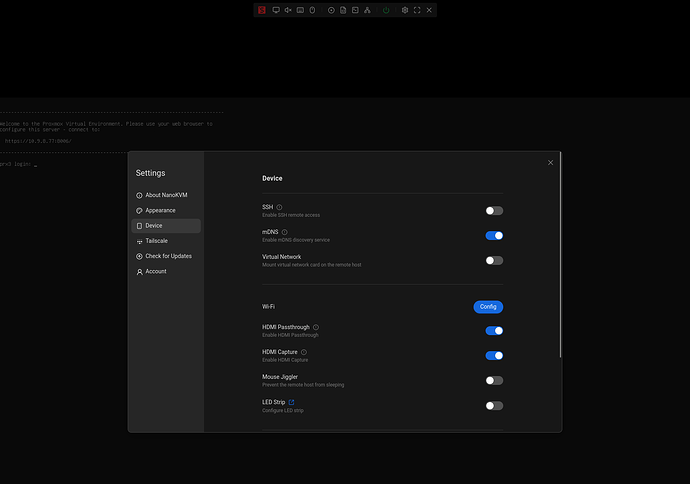Open Tailscale settings section

(x=166, y=241)
